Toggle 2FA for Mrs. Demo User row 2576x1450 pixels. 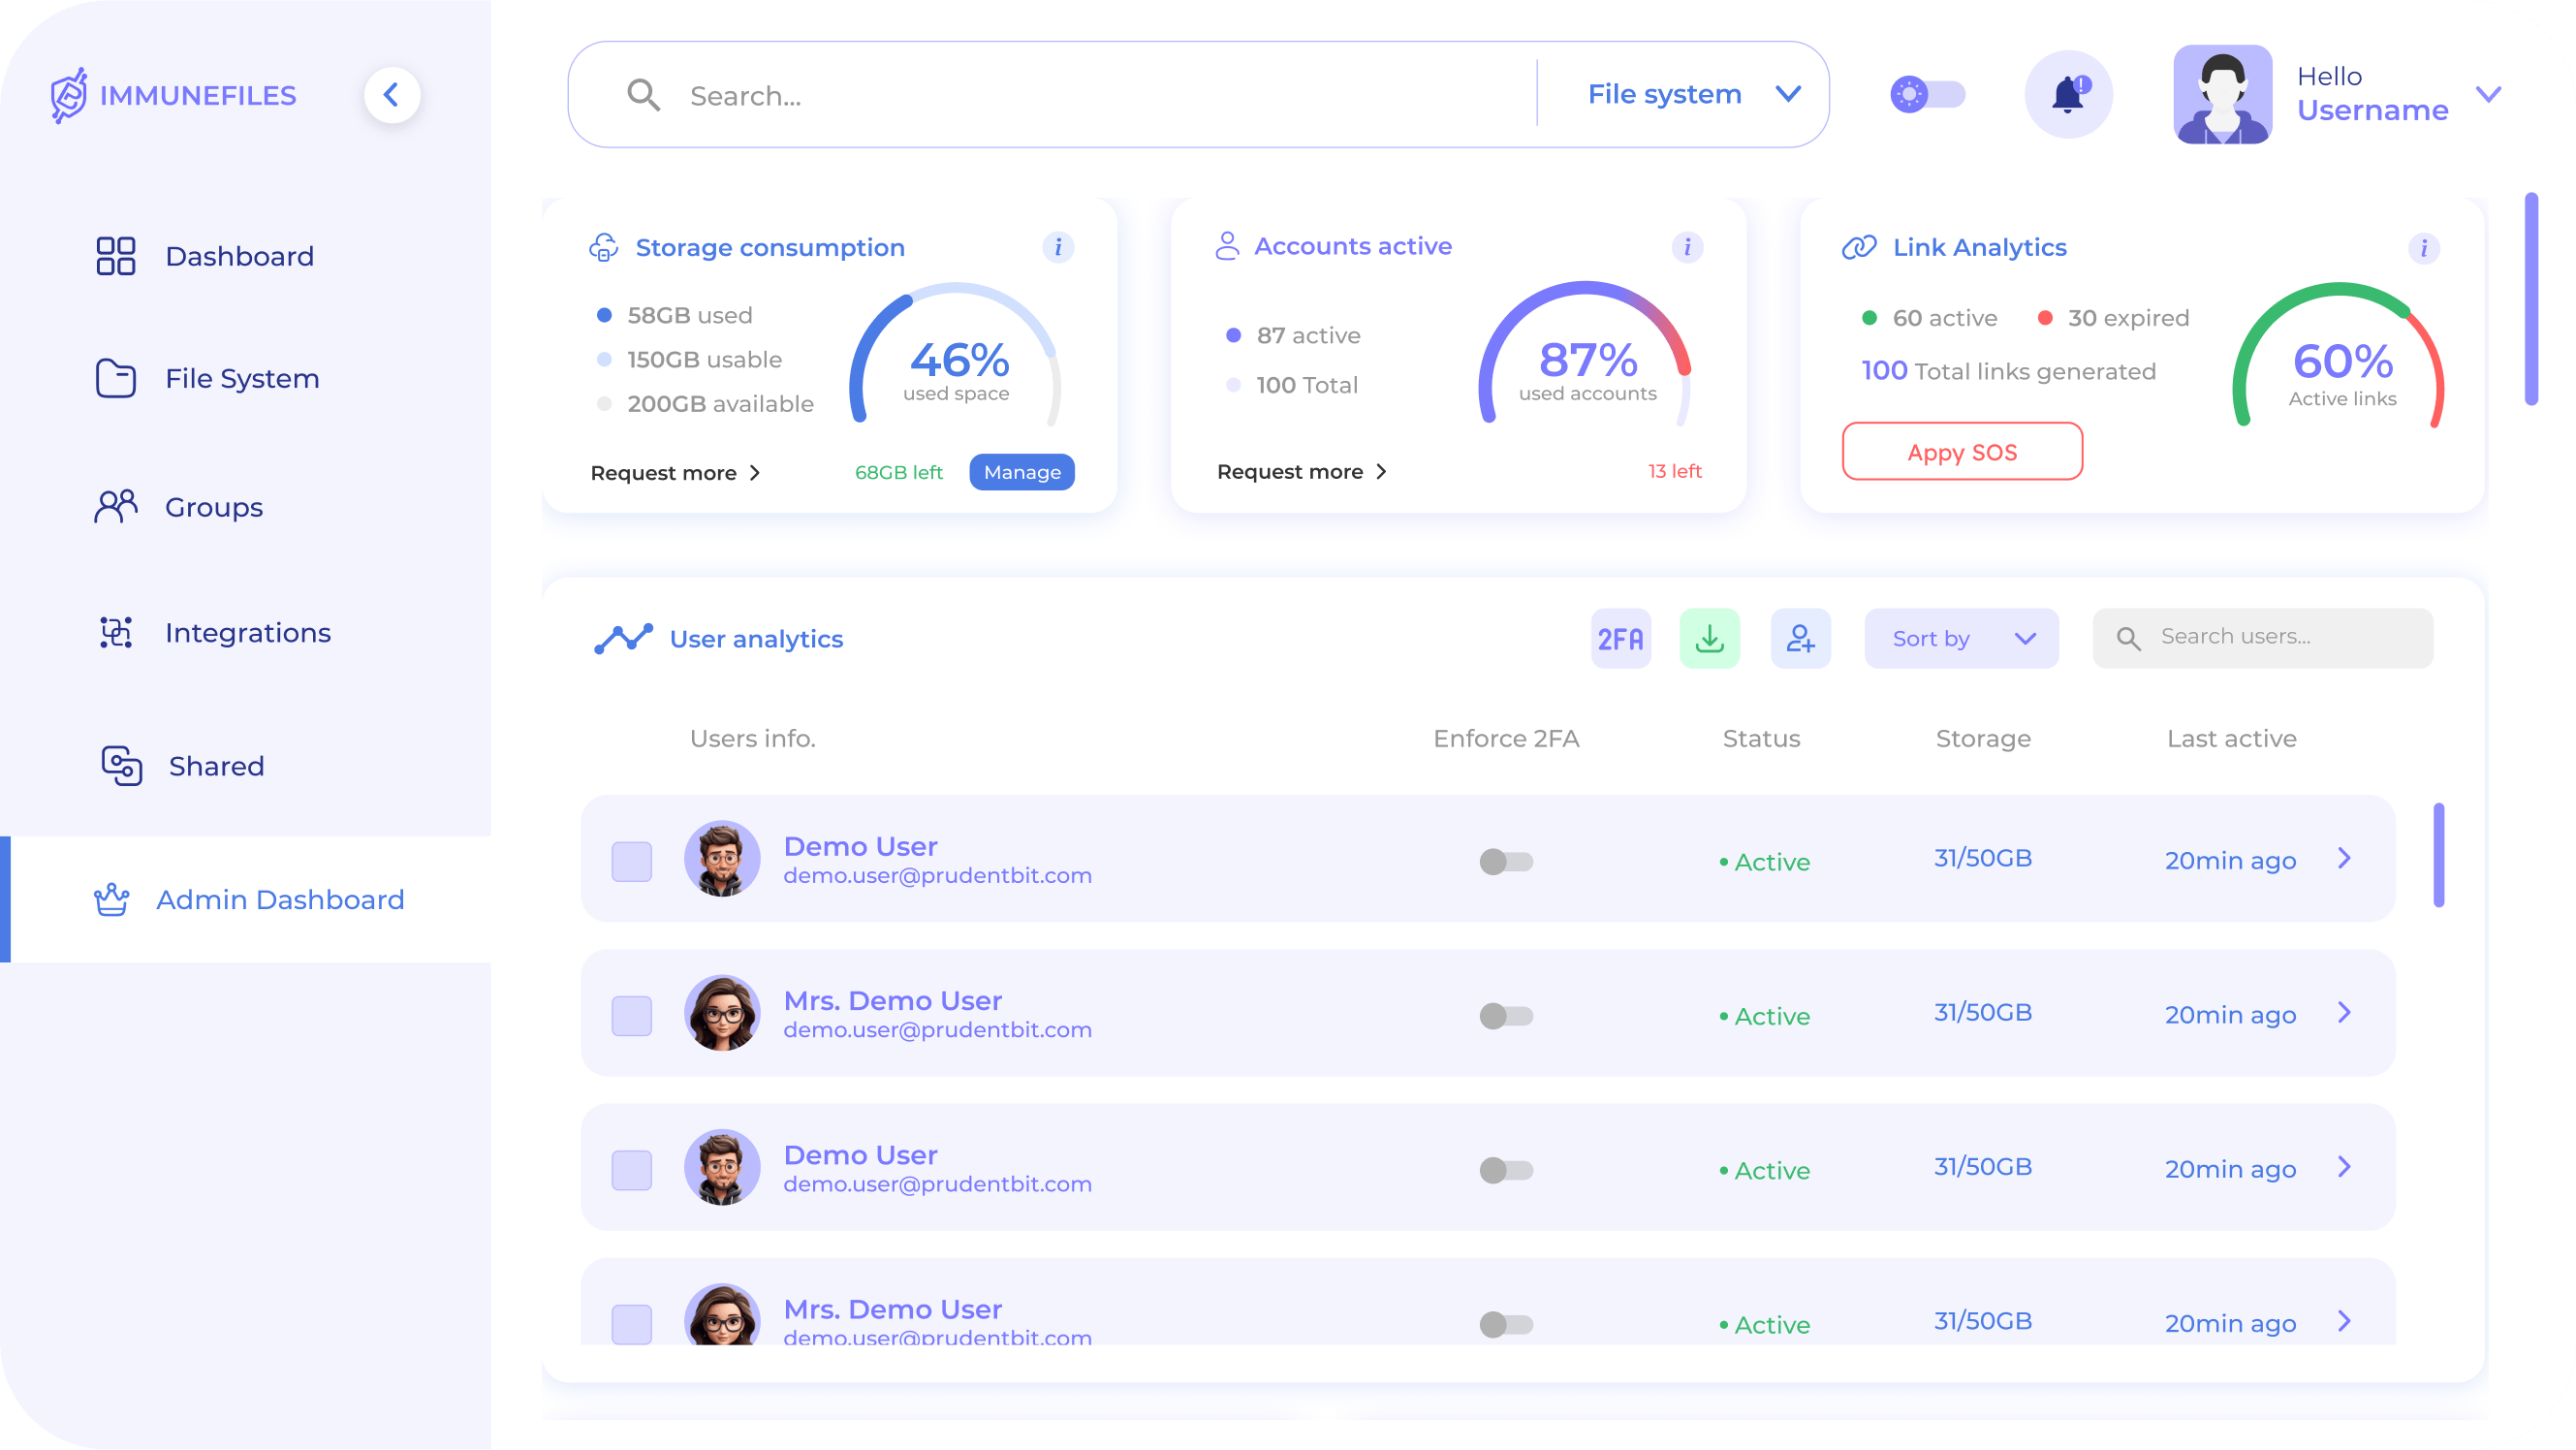tap(1507, 1015)
